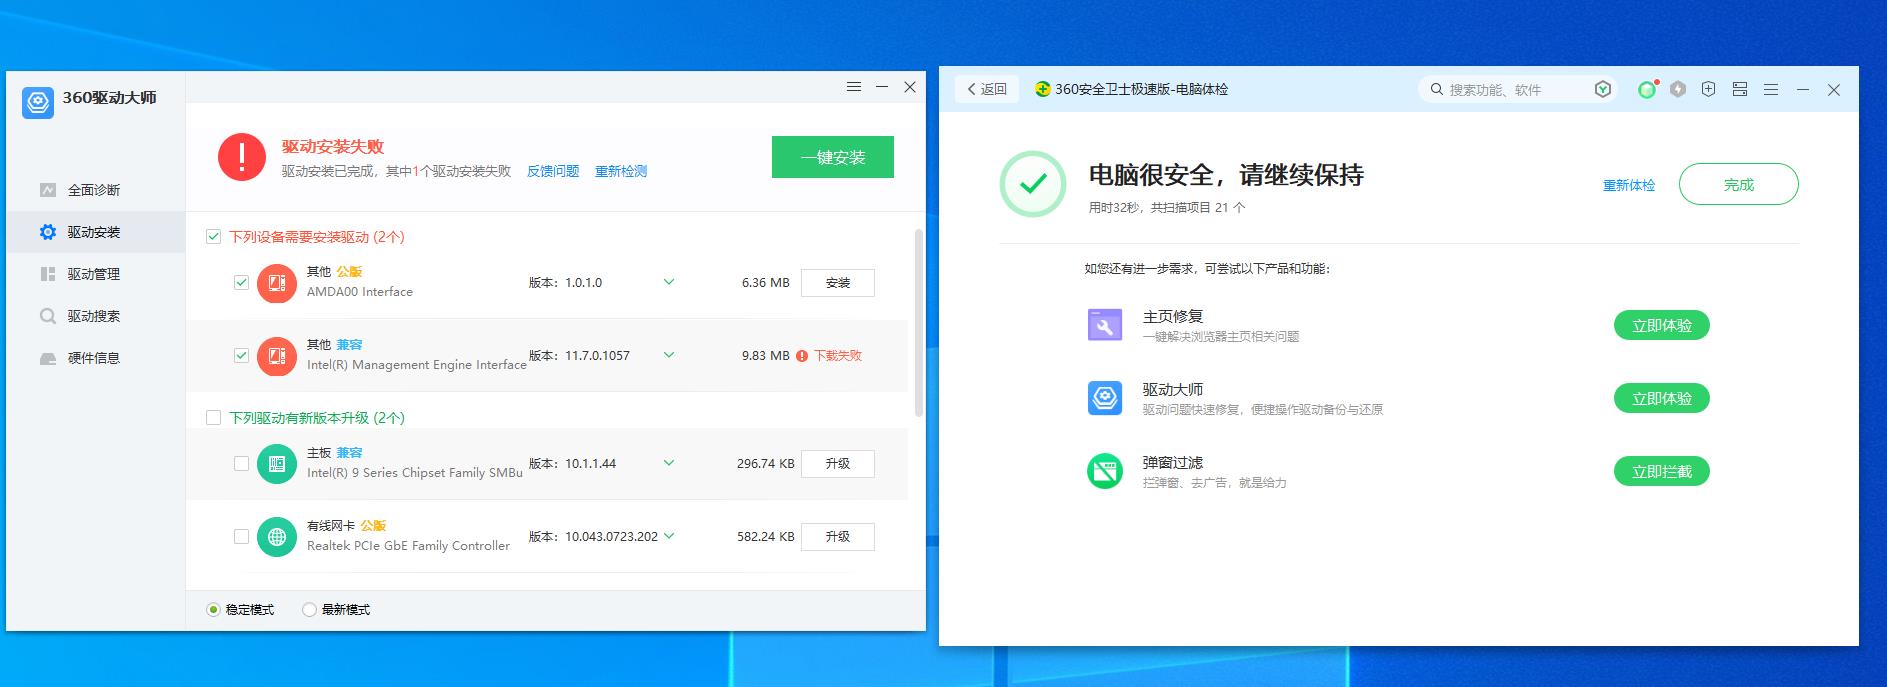Open the 360驱动大师 hamburger menu
Viewport: 1887px width, 687px height.
(x=854, y=87)
